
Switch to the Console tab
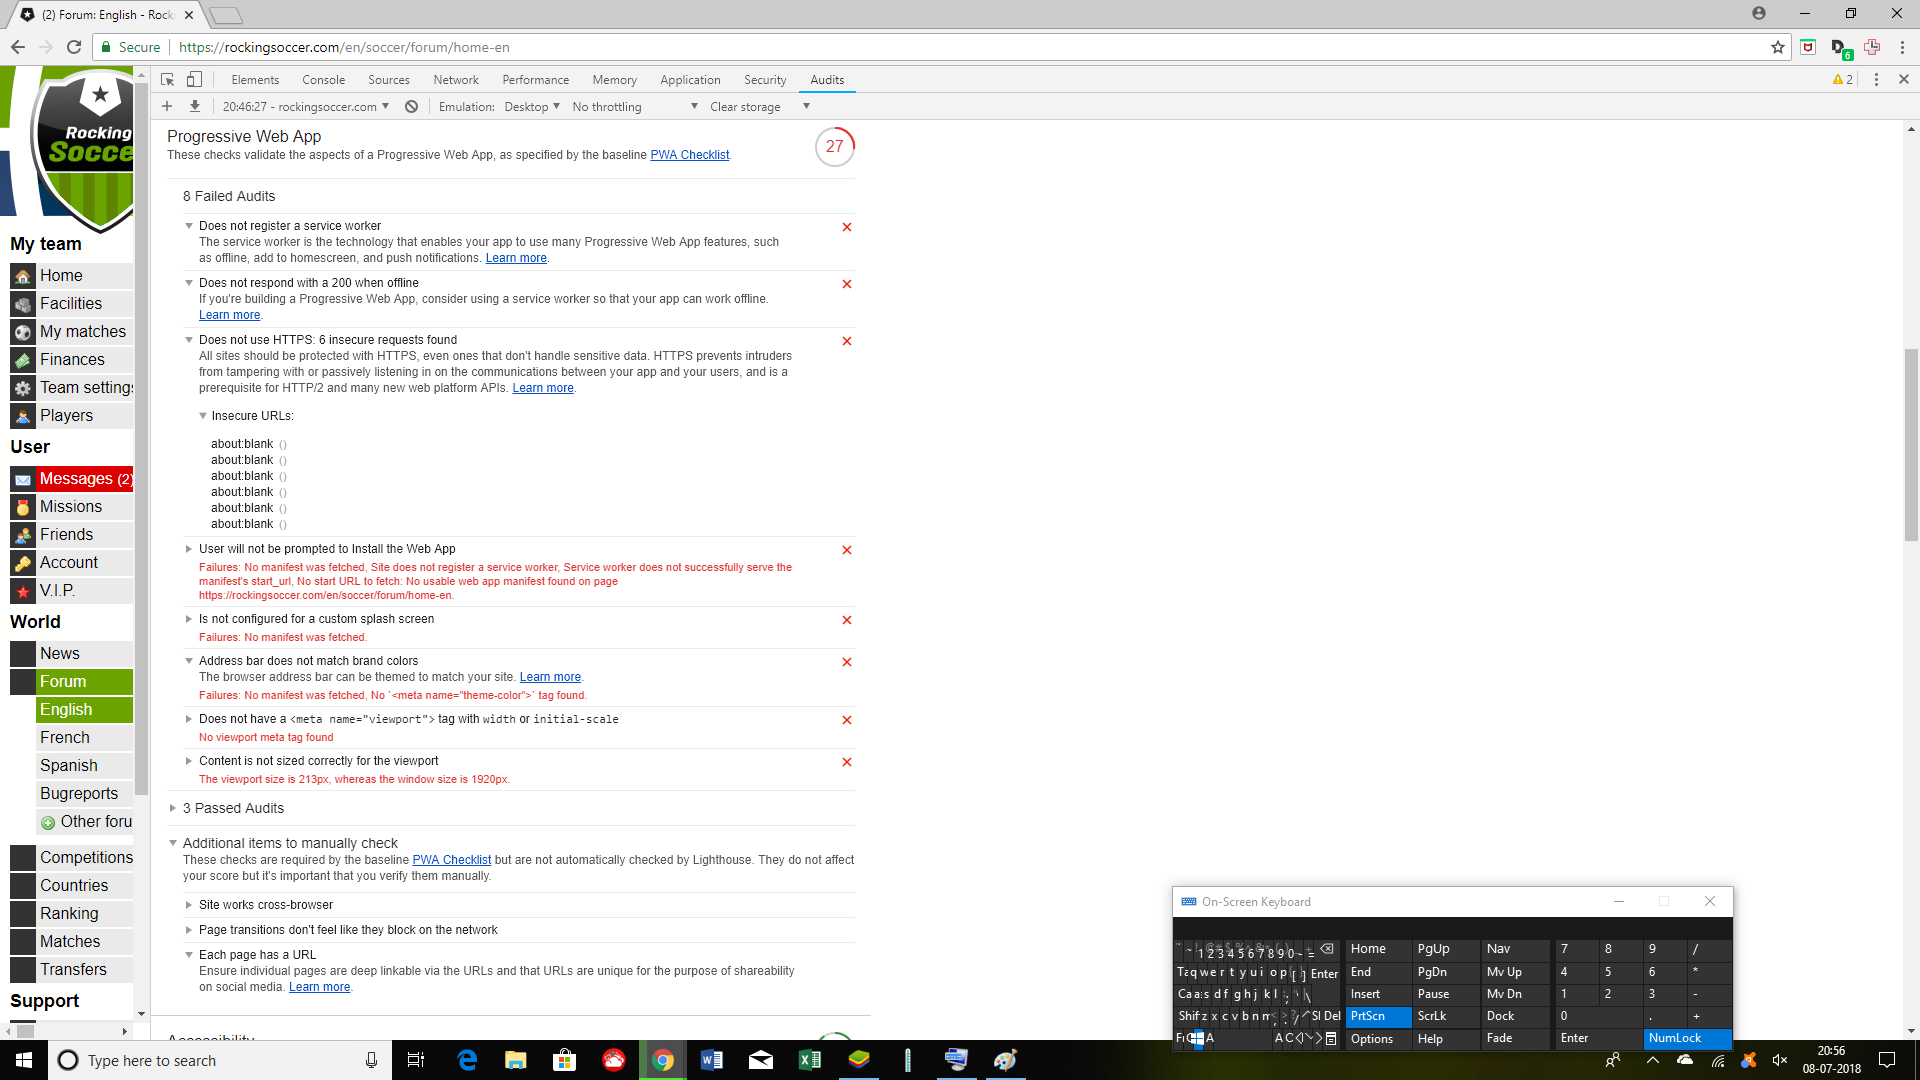[x=324, y=80]
